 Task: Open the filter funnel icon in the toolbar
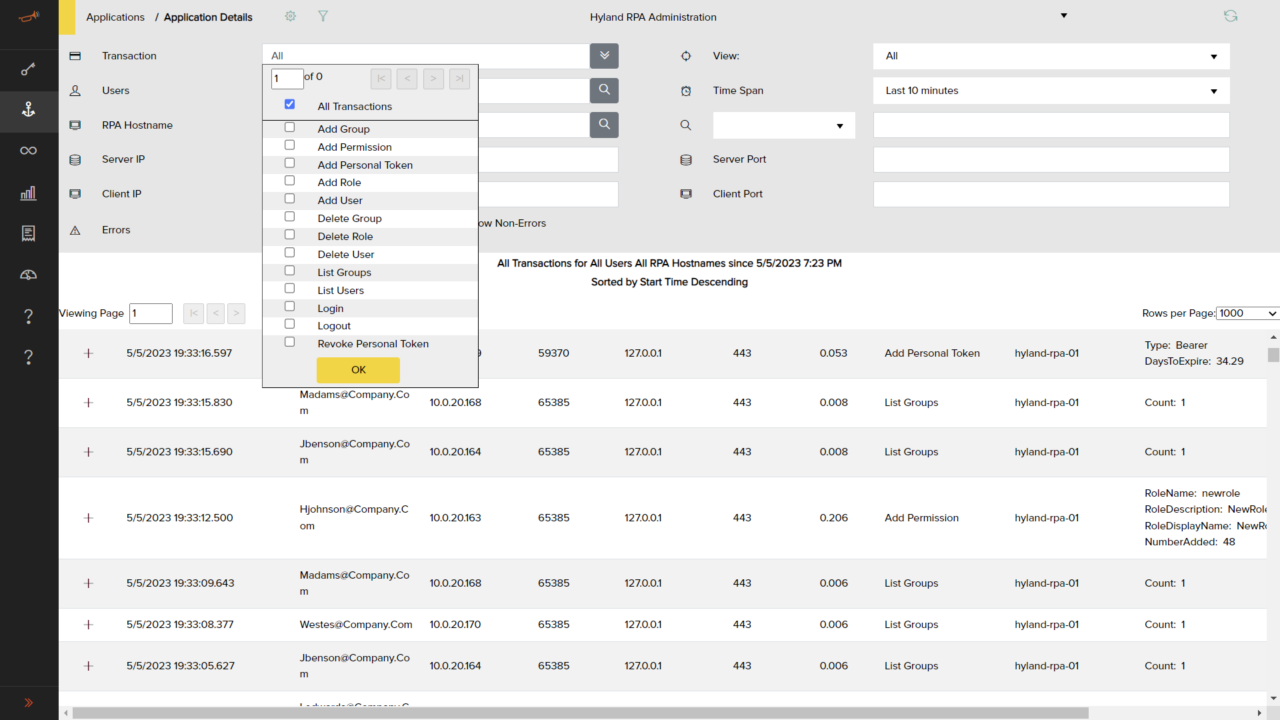coord(322,16)
